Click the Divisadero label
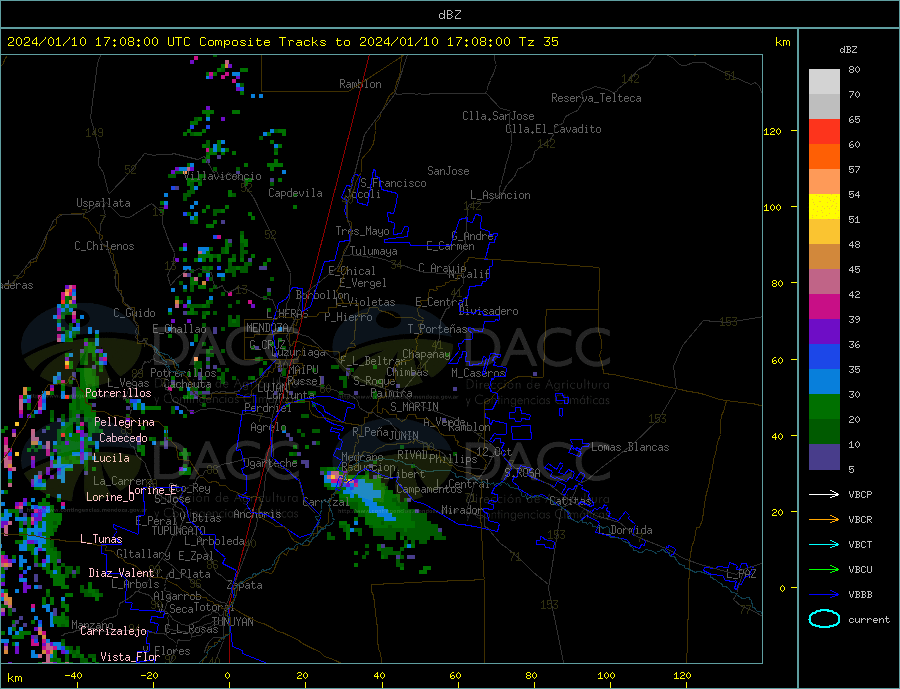The width and height of the screenshot is (900, 689). click(488, 311)
